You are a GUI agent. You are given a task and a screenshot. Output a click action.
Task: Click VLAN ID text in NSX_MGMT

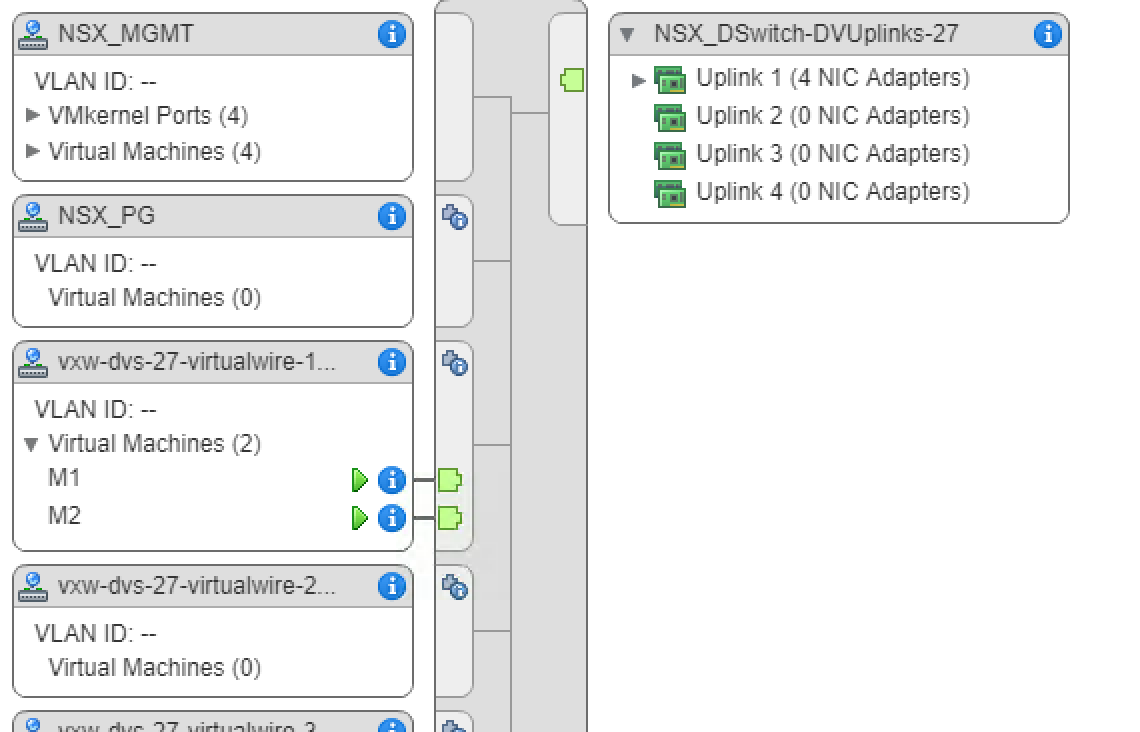click(x=95, y=81)
